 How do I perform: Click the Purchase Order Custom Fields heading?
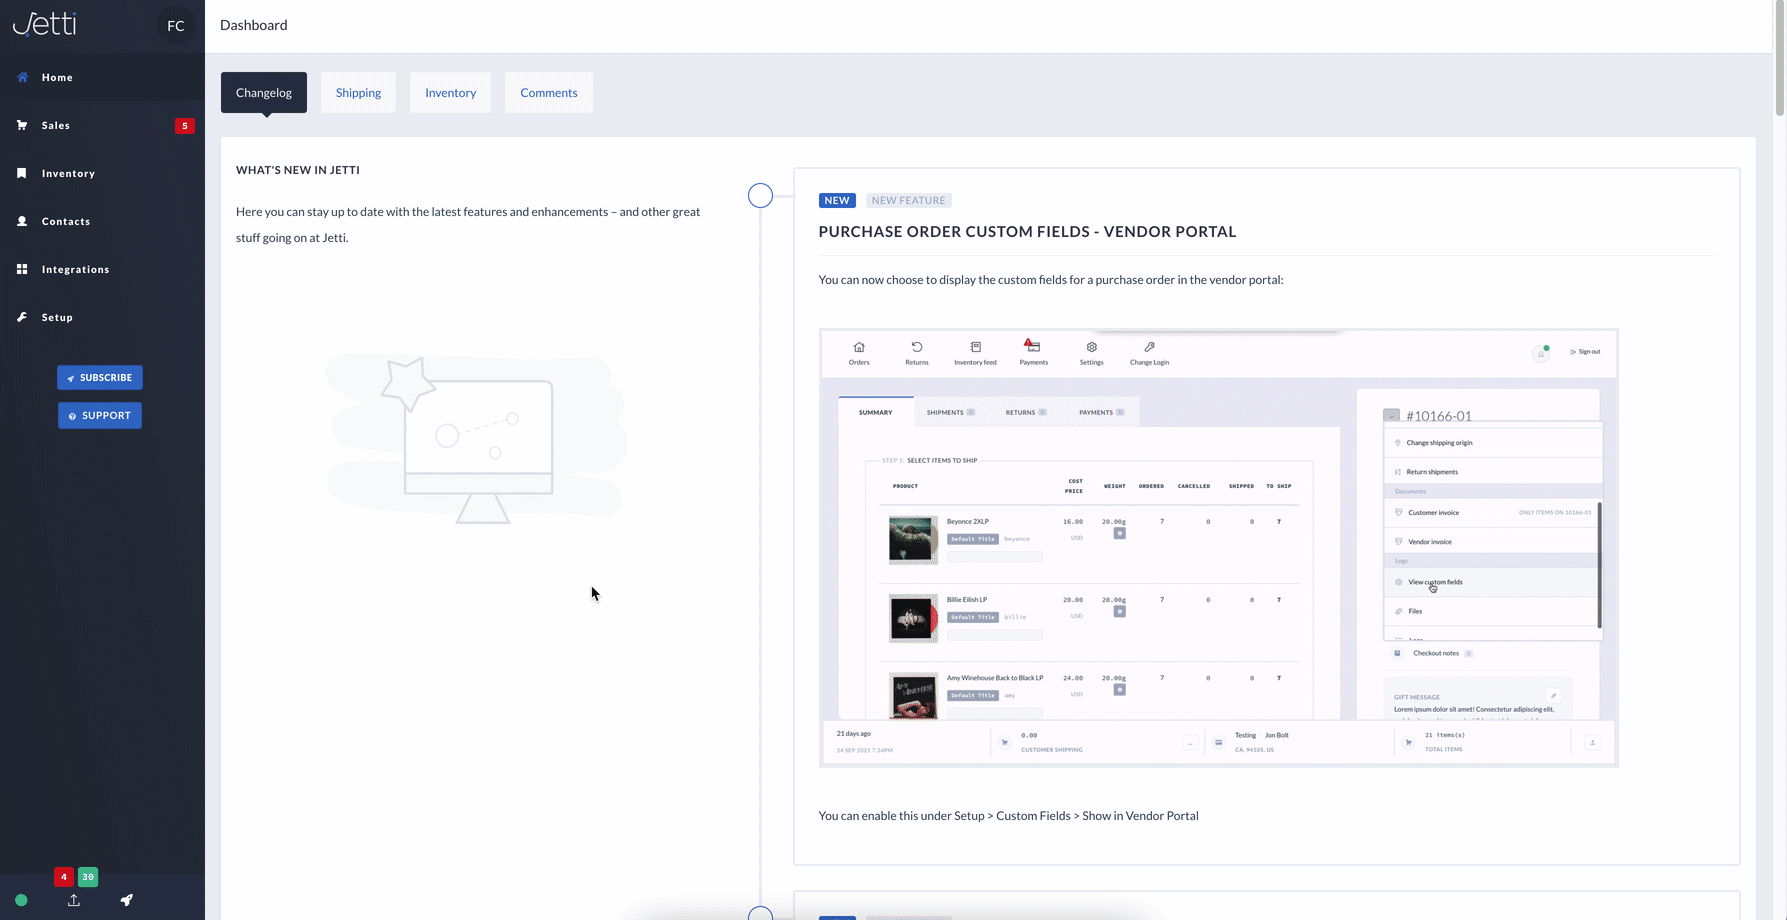1027,231
